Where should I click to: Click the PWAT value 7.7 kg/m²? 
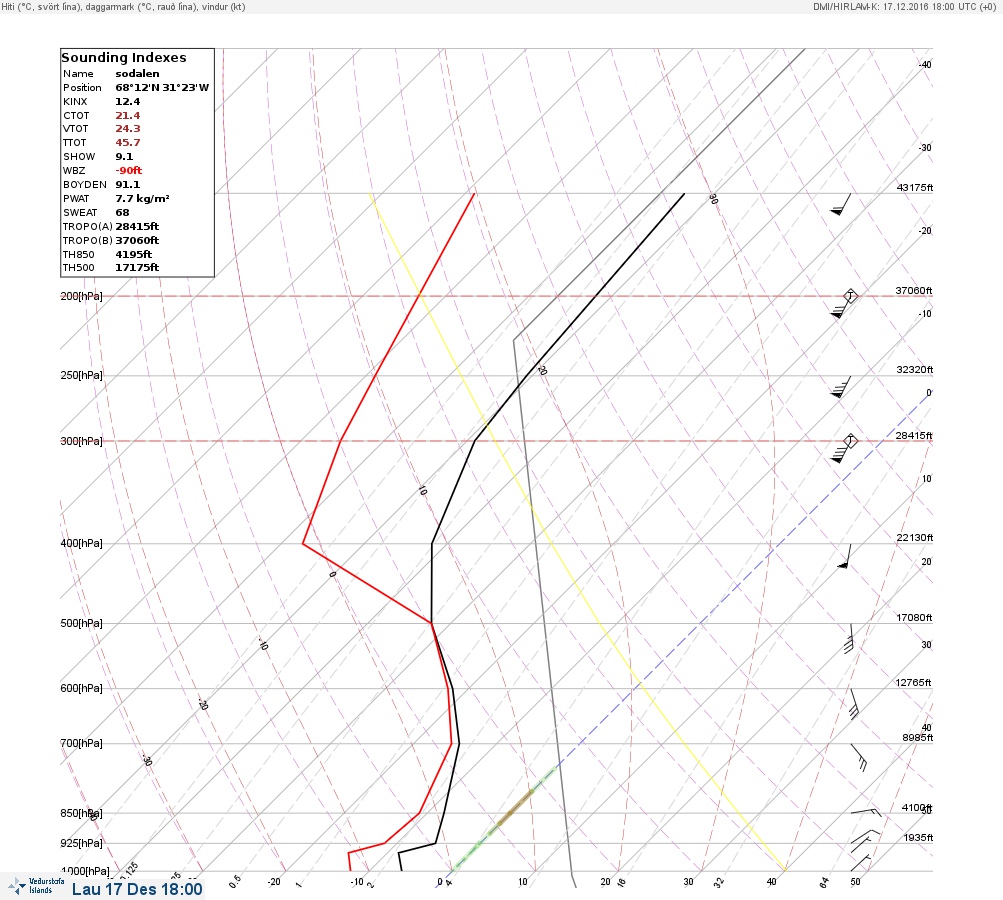click(143, 199)
